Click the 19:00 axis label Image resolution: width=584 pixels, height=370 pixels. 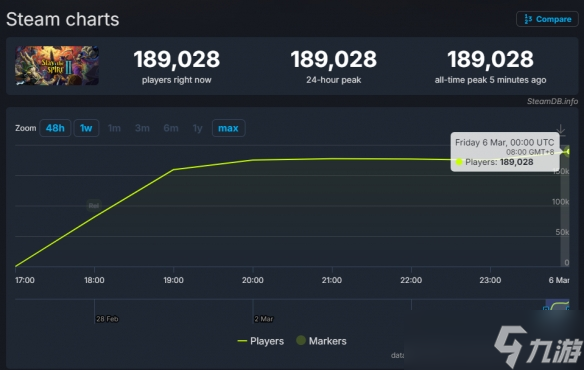click(x=173, y=280)
